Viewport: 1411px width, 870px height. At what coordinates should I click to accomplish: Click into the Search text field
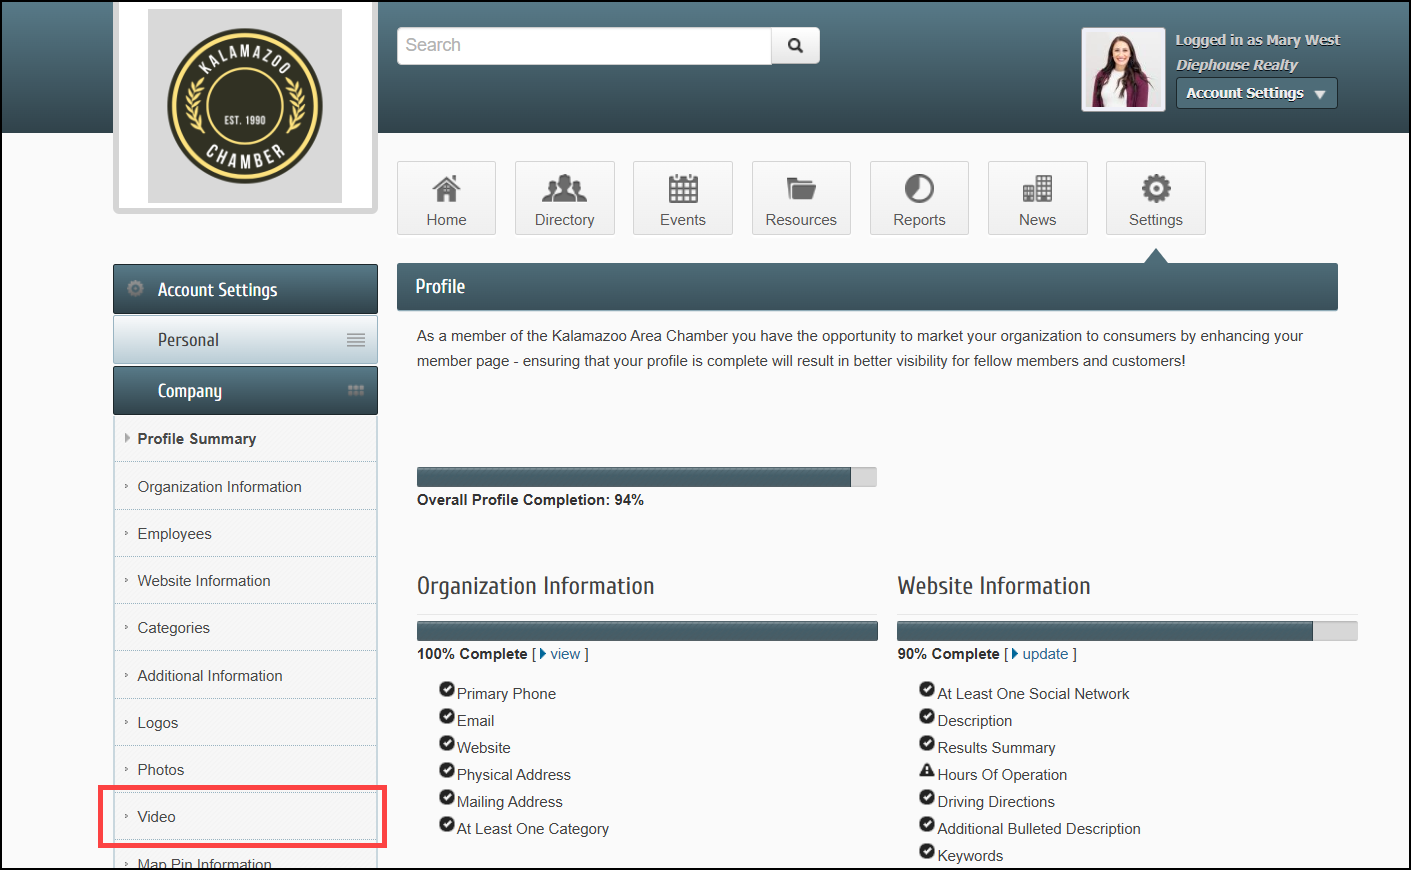coord(584,46)
